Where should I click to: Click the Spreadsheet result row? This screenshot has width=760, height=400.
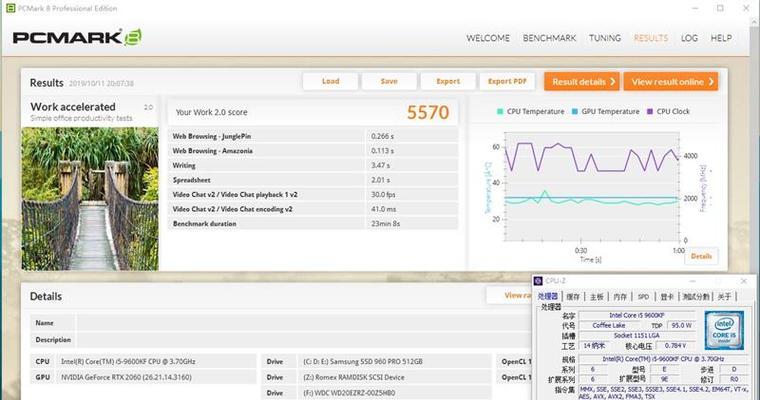pyautogui.click(x=313, y=180)
